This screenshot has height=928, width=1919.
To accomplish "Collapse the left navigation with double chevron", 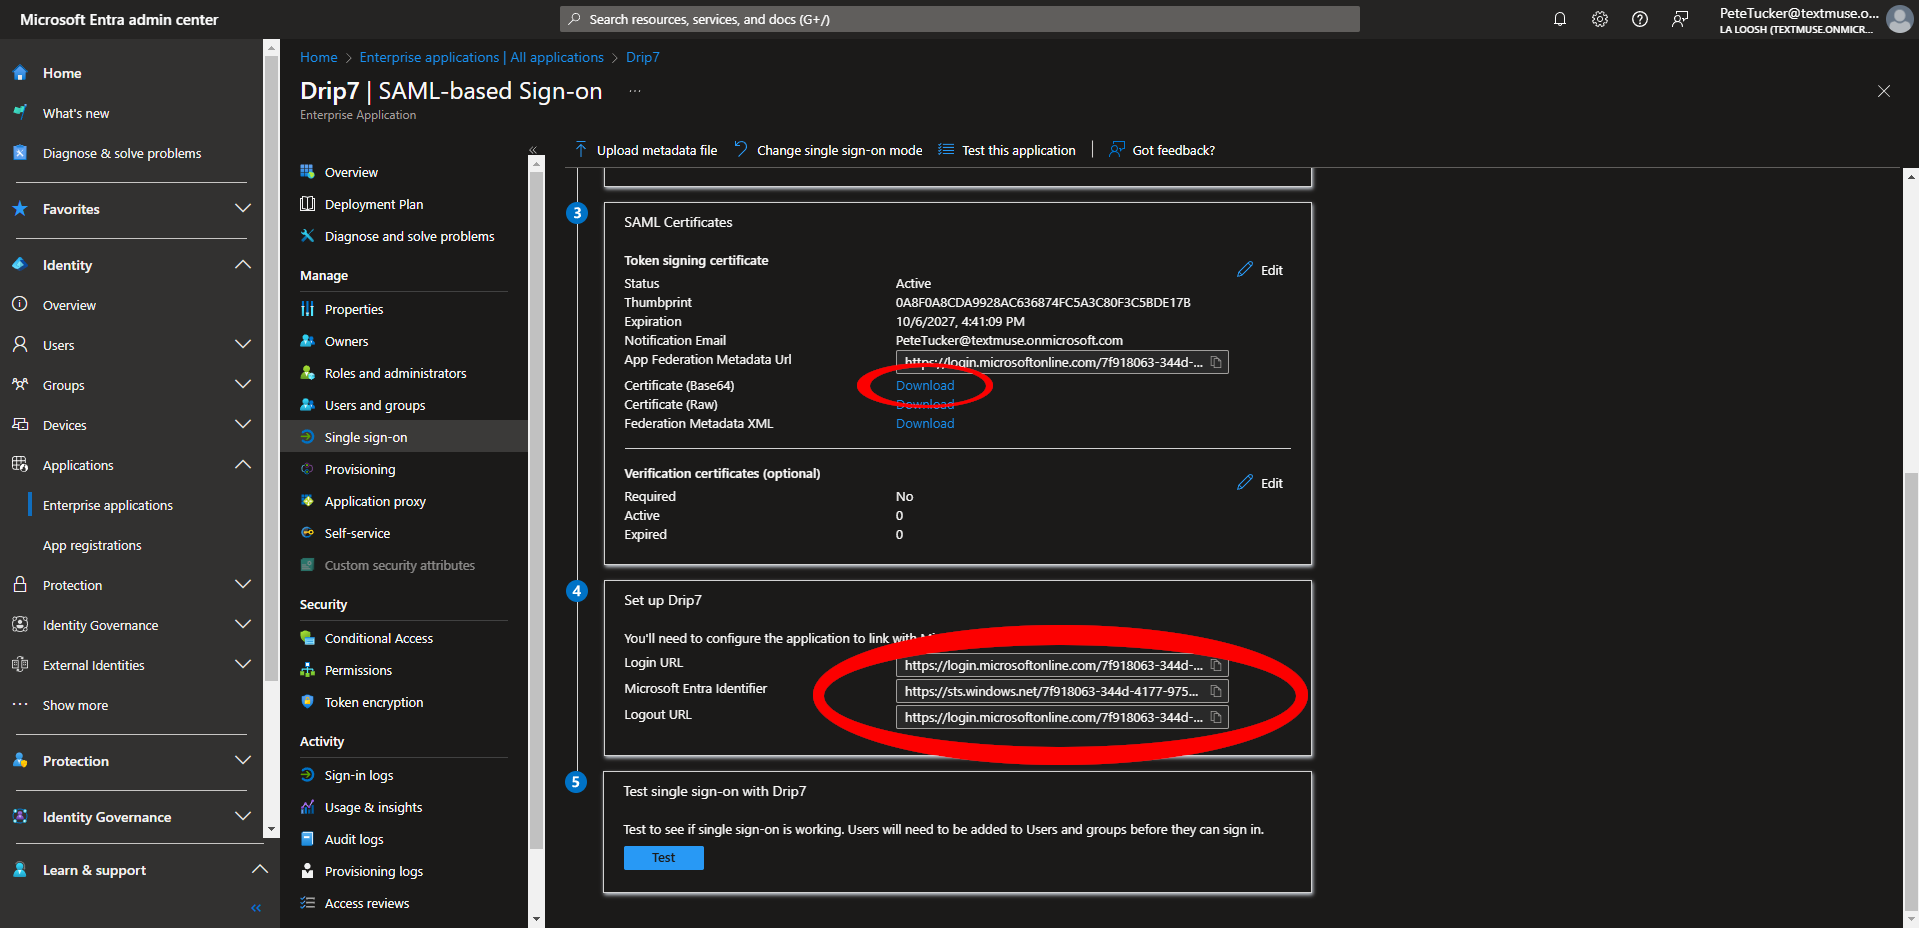I will (256, 908).
